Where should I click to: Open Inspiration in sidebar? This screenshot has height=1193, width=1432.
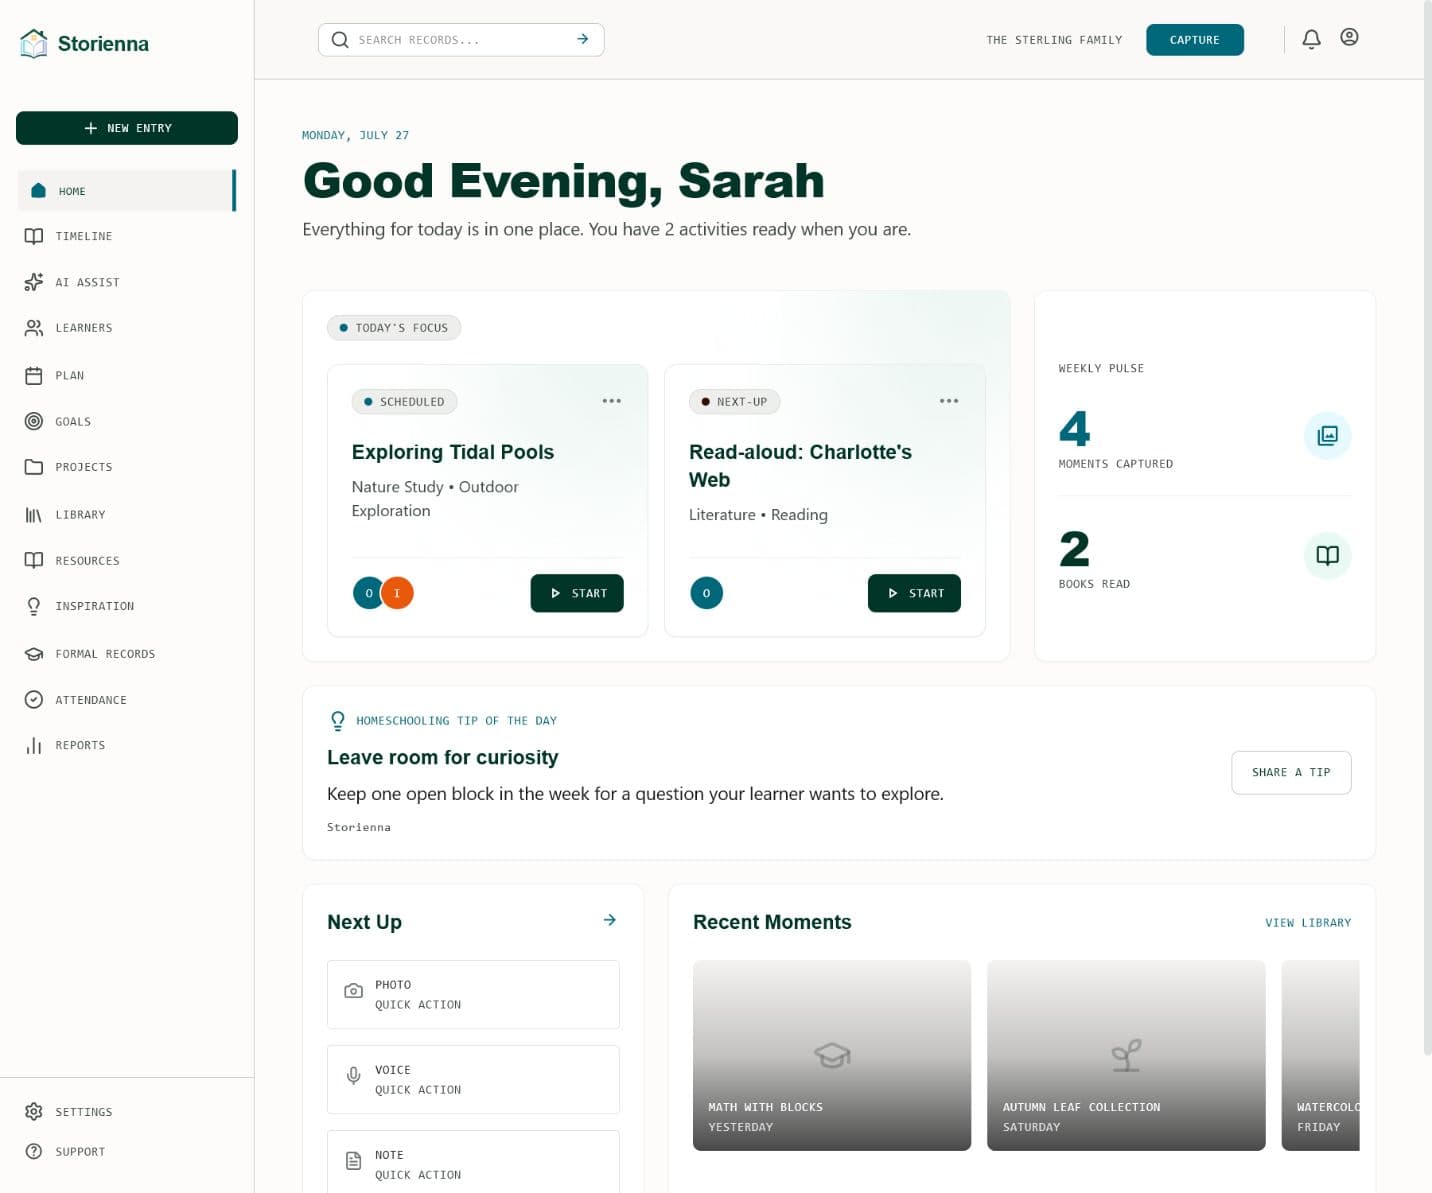coord(126,606)
